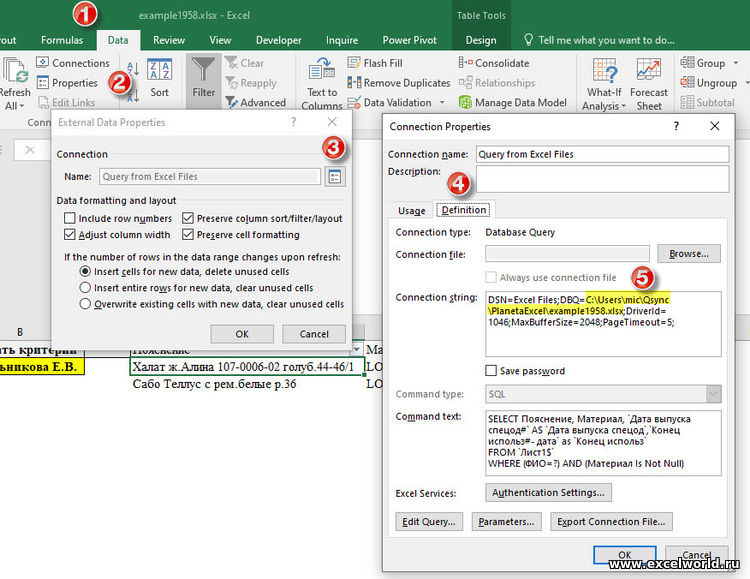Click Edit Links in the ribbon

(66, 102)
